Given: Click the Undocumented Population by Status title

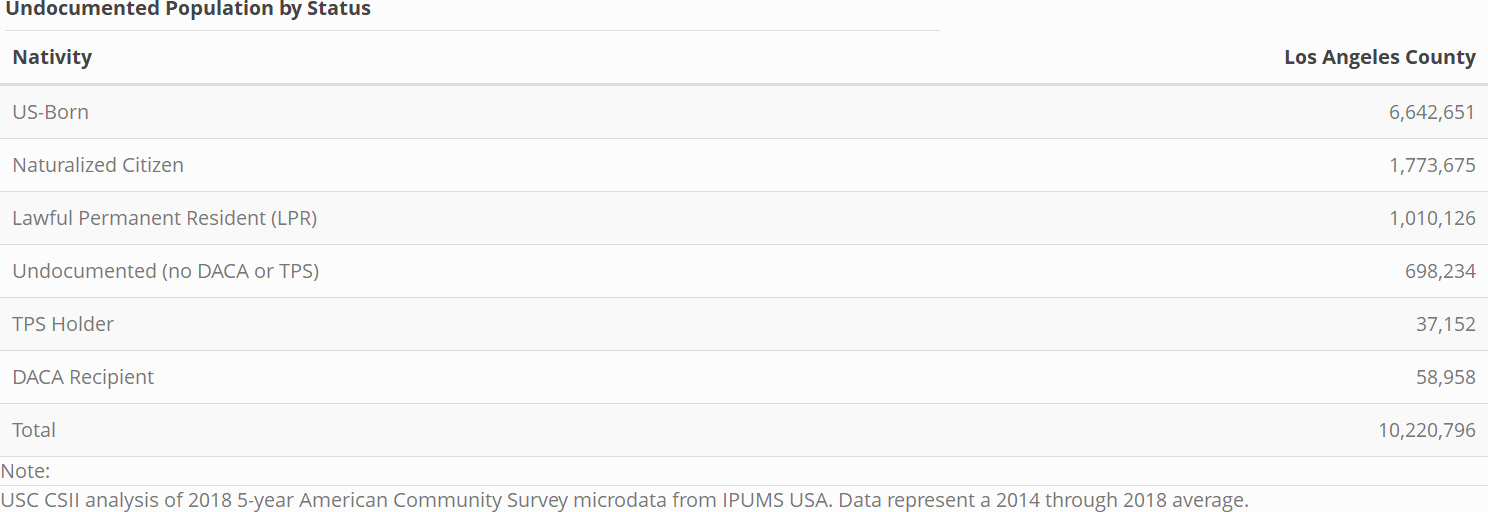Looking at the screenshot, I should [189, 10].
